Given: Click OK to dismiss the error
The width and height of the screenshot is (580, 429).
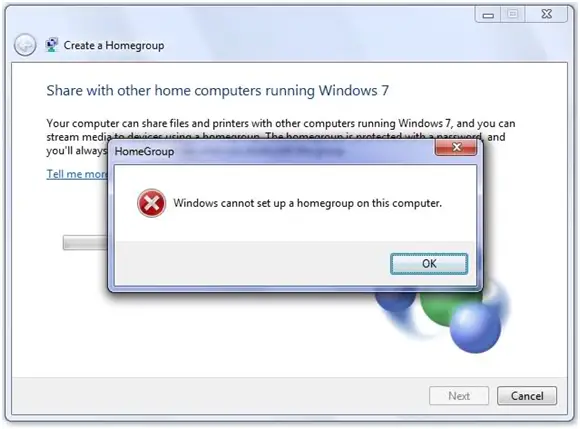Looking at the screenshot, I should [x=429, y=264].
